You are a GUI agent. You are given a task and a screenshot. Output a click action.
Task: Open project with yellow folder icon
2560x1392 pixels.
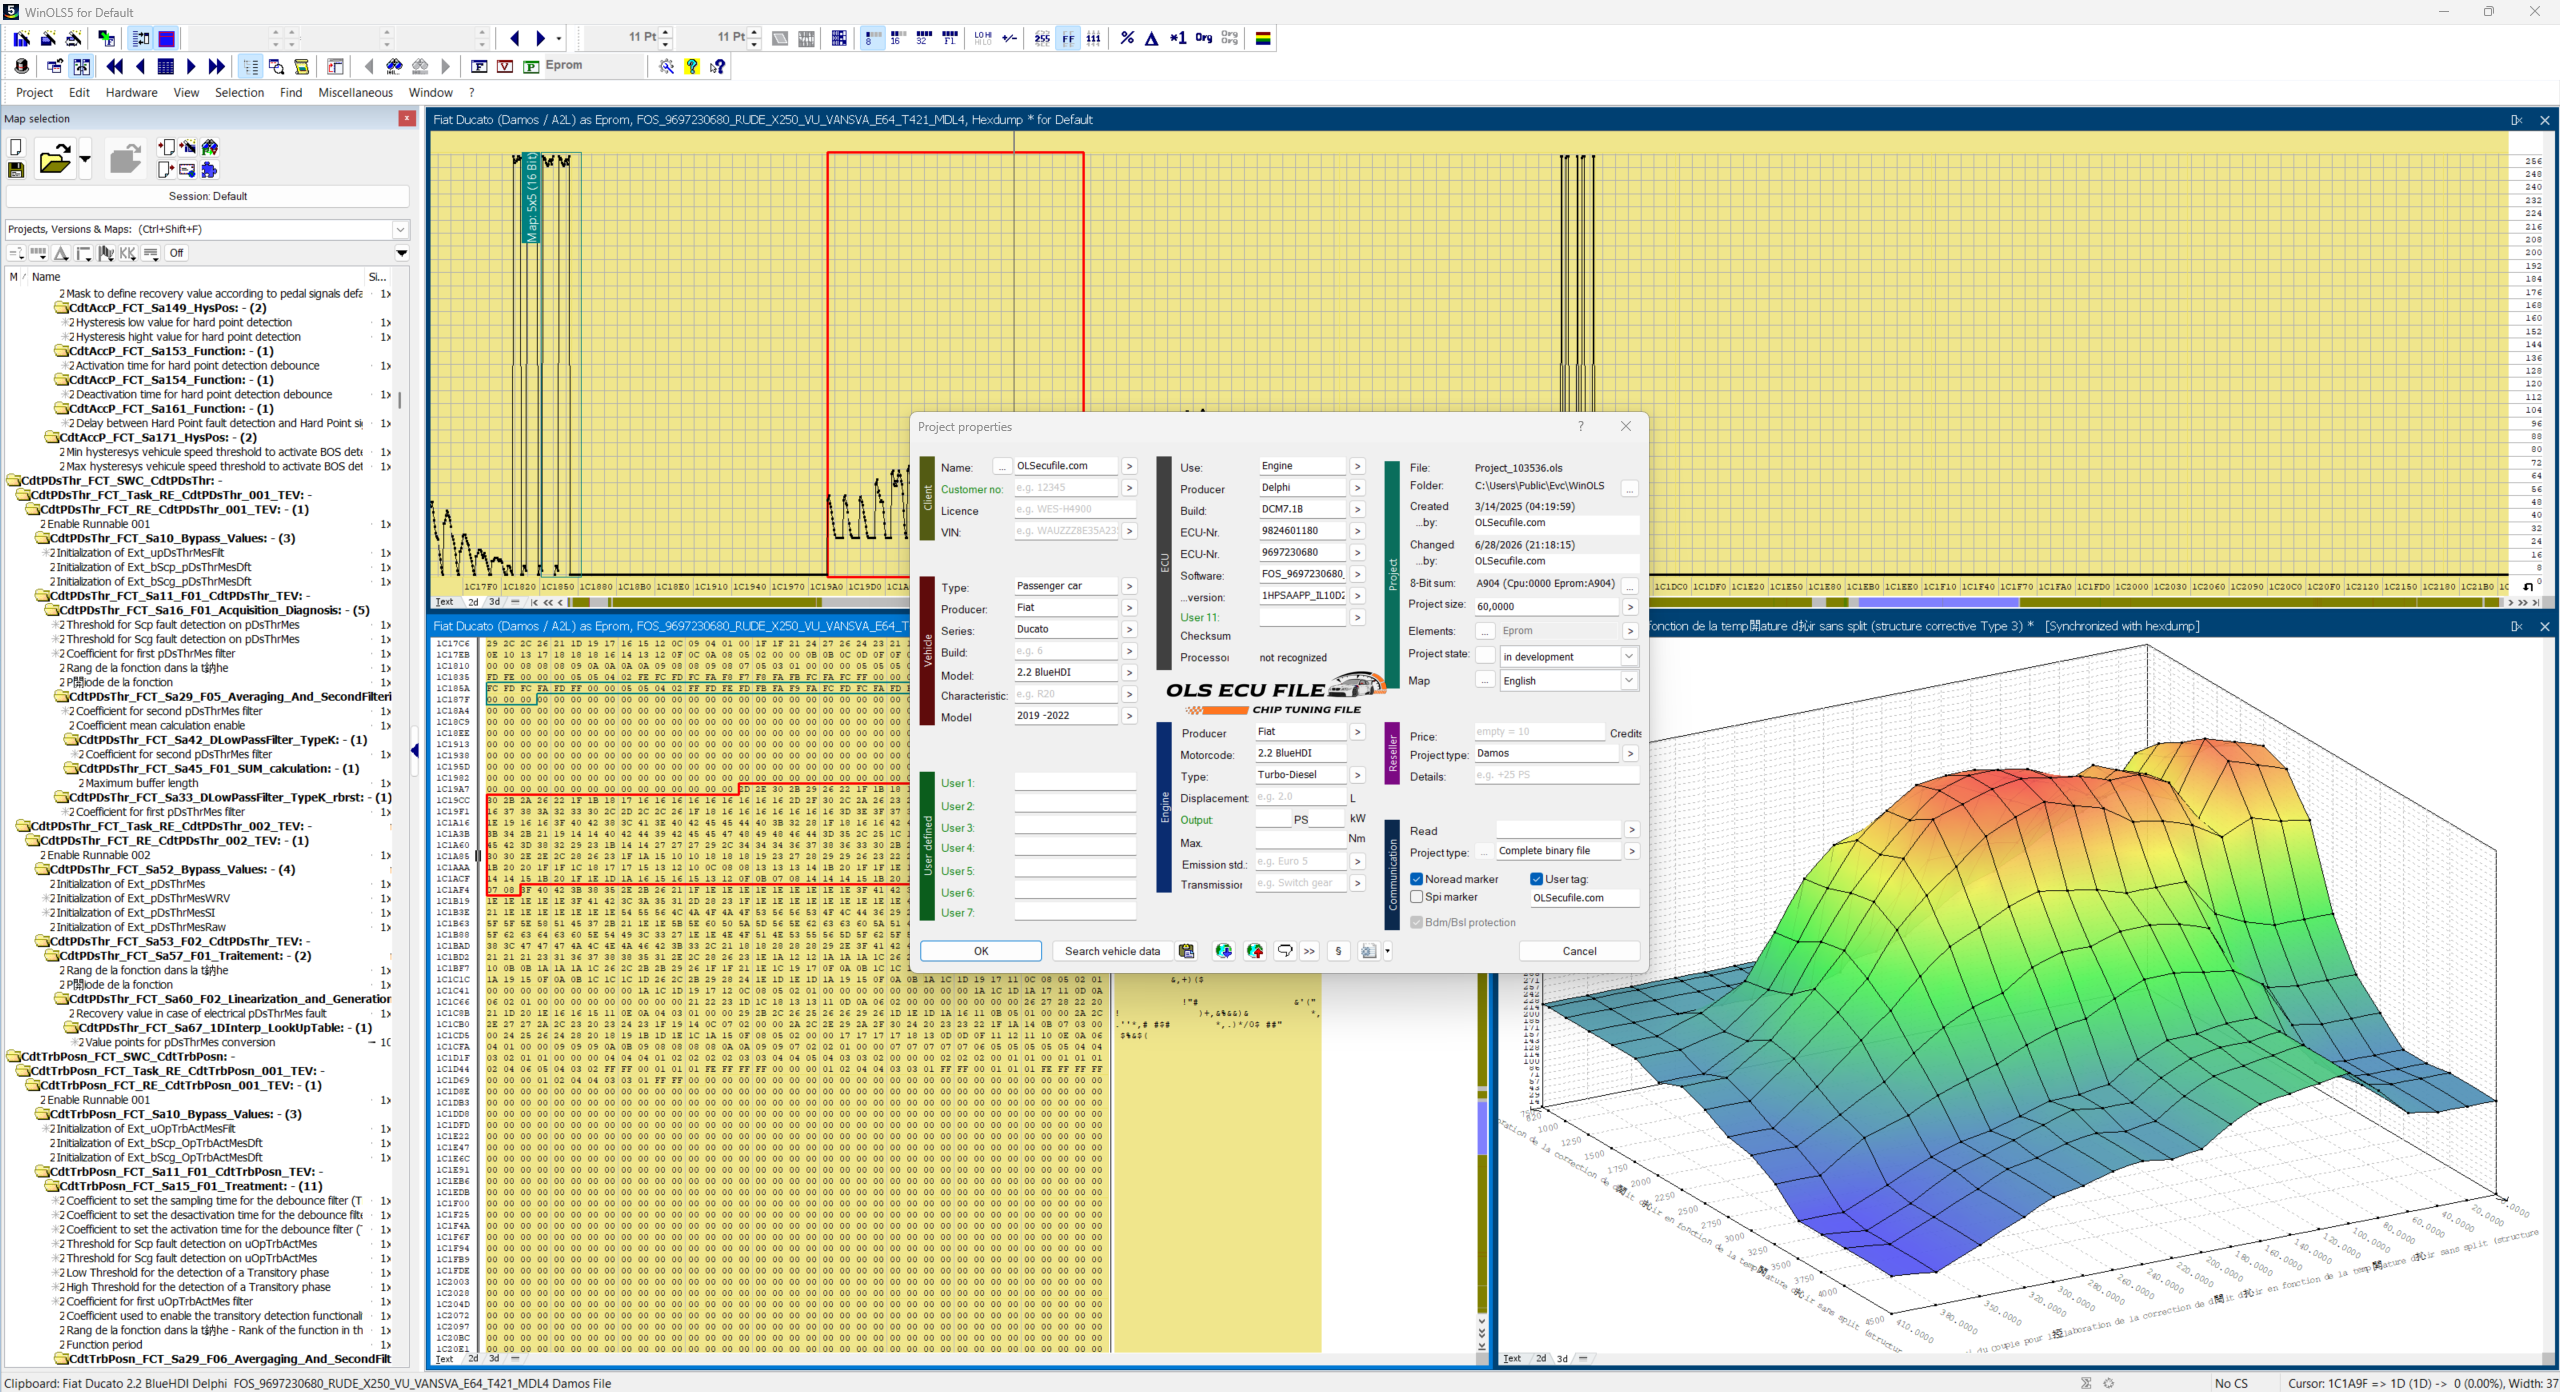(54, 159)
